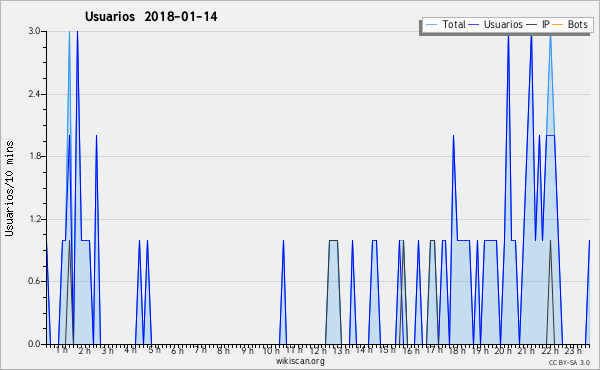Click the 3.0 value on y-axis

(x=34, y=31)
